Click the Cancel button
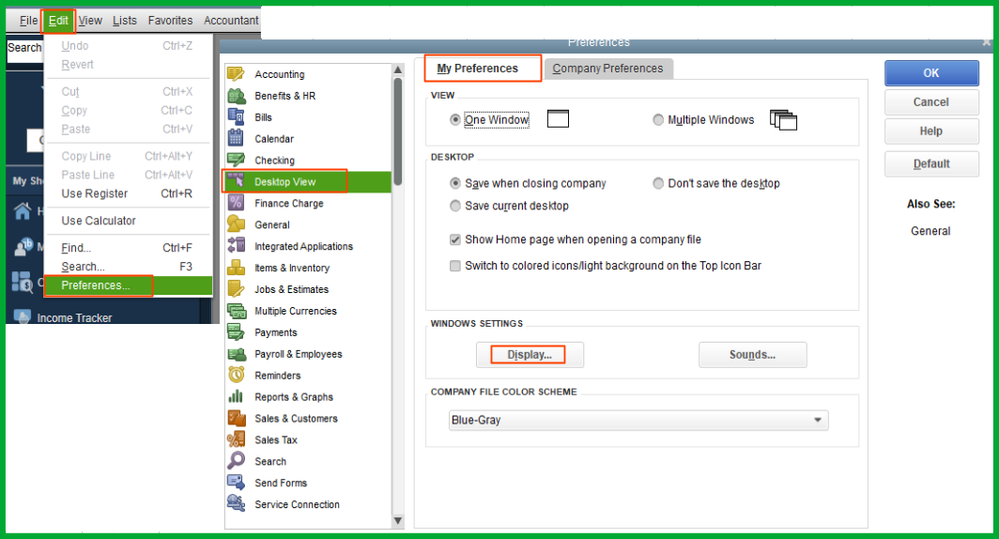The height and width of the screenshot is (539, 999). pyautogui.click(x=931, y=102)
